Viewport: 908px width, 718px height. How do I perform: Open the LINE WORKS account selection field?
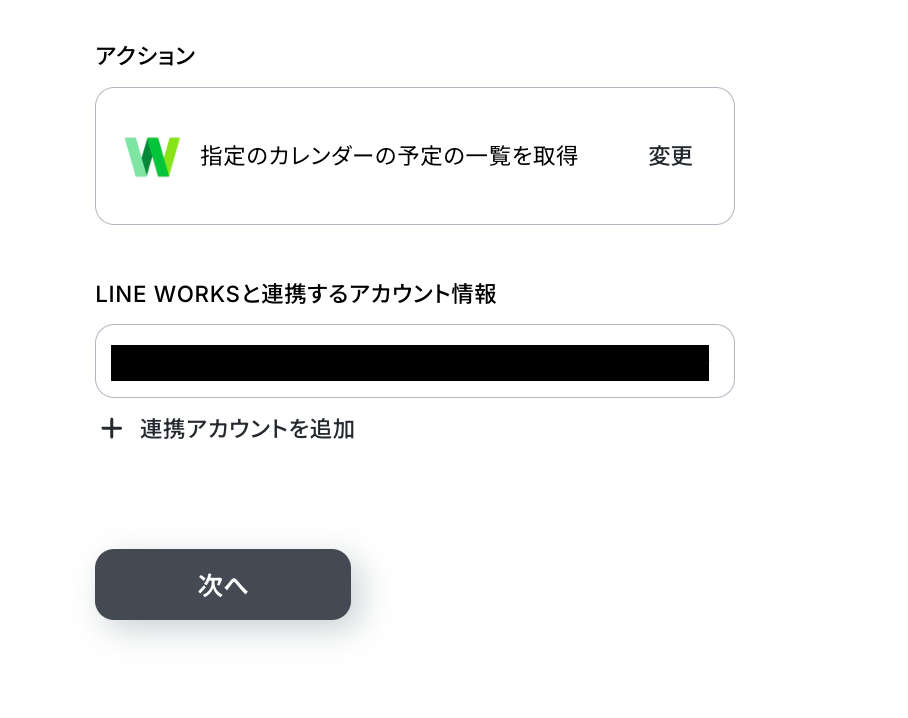(415, 361)
